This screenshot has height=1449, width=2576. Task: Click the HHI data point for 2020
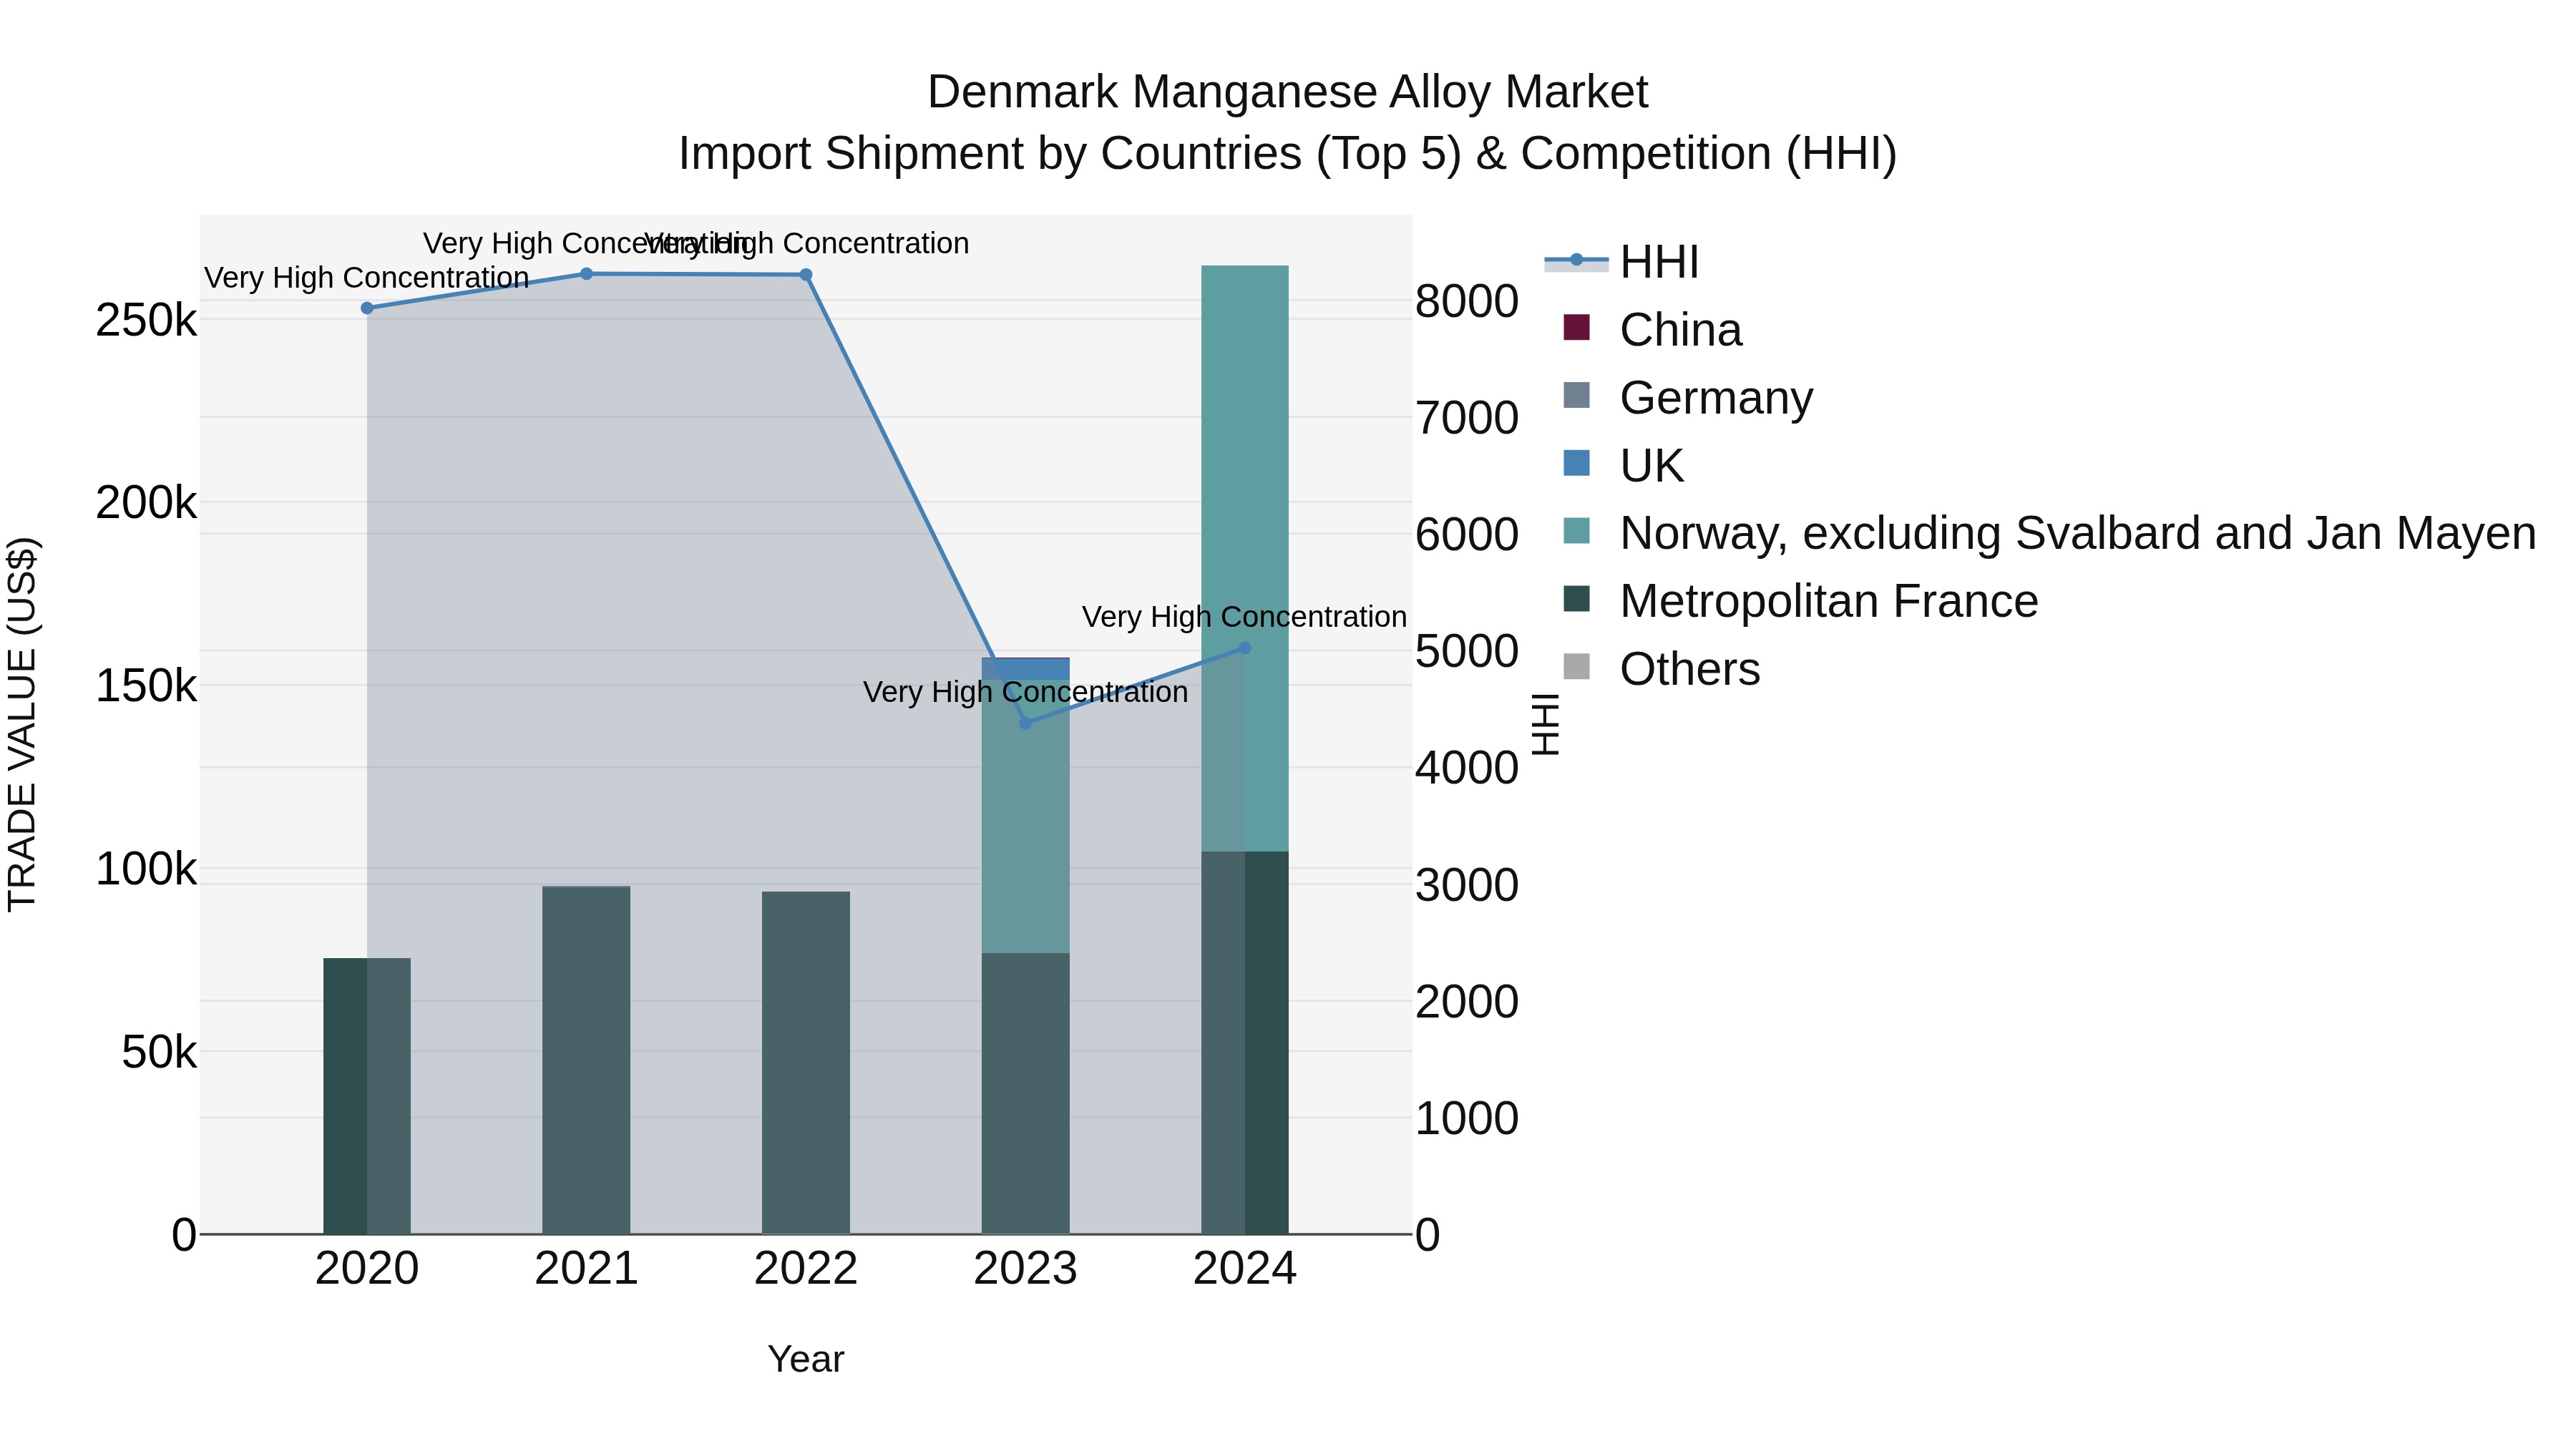367,308
